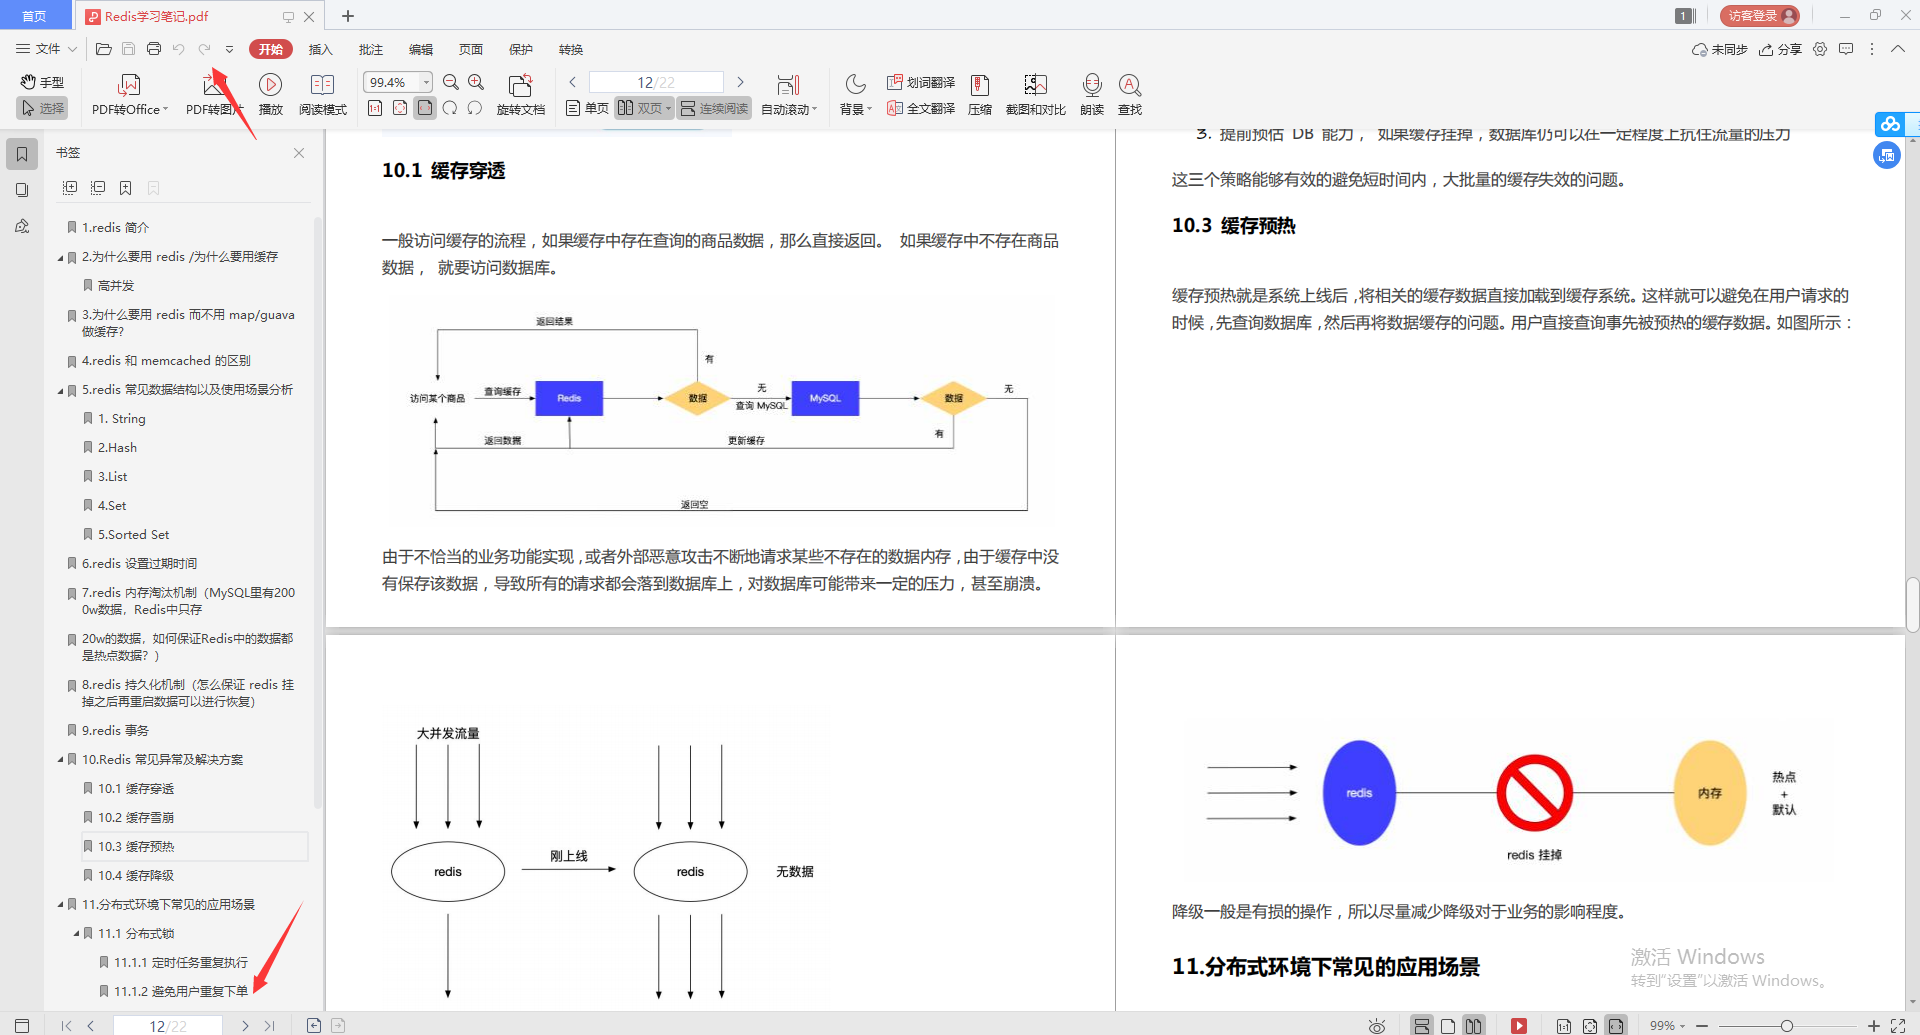Collapse the 5.redis 常见数据结构 bookmark
This screenshot has height=1035, width=1920.
(60, 390)
